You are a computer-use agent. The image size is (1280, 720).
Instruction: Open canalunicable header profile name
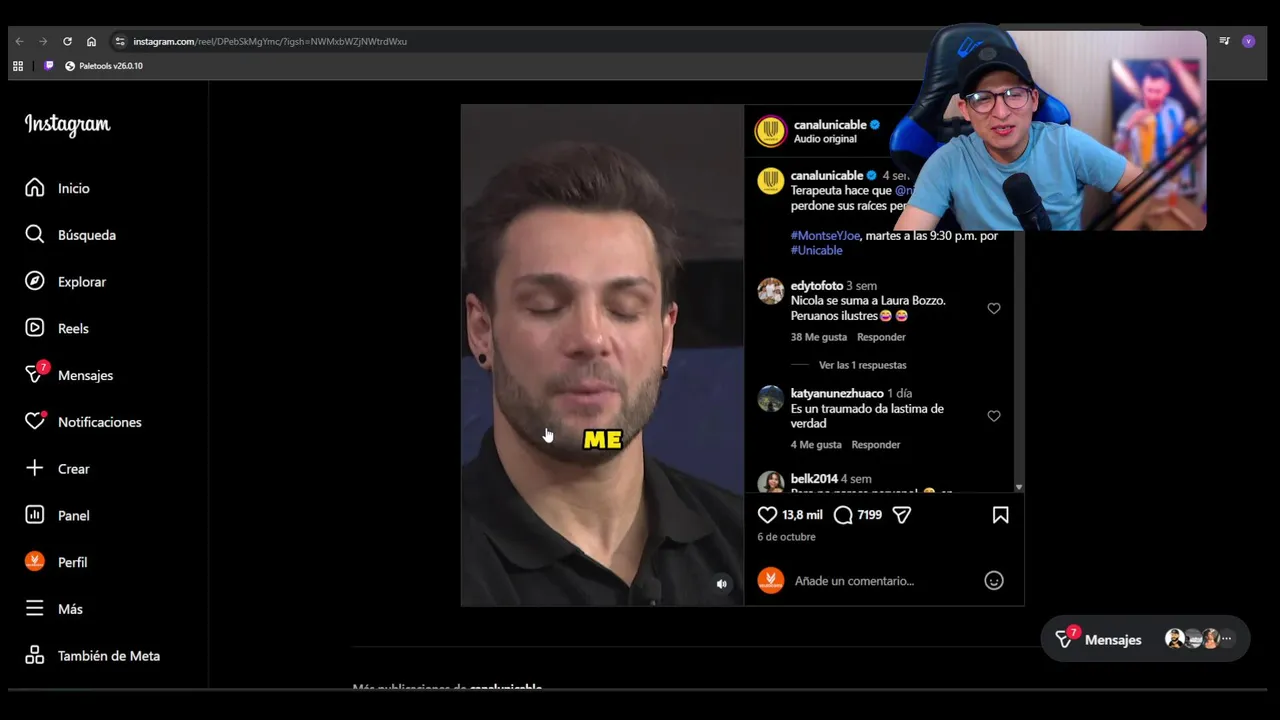tap(830, 125)
